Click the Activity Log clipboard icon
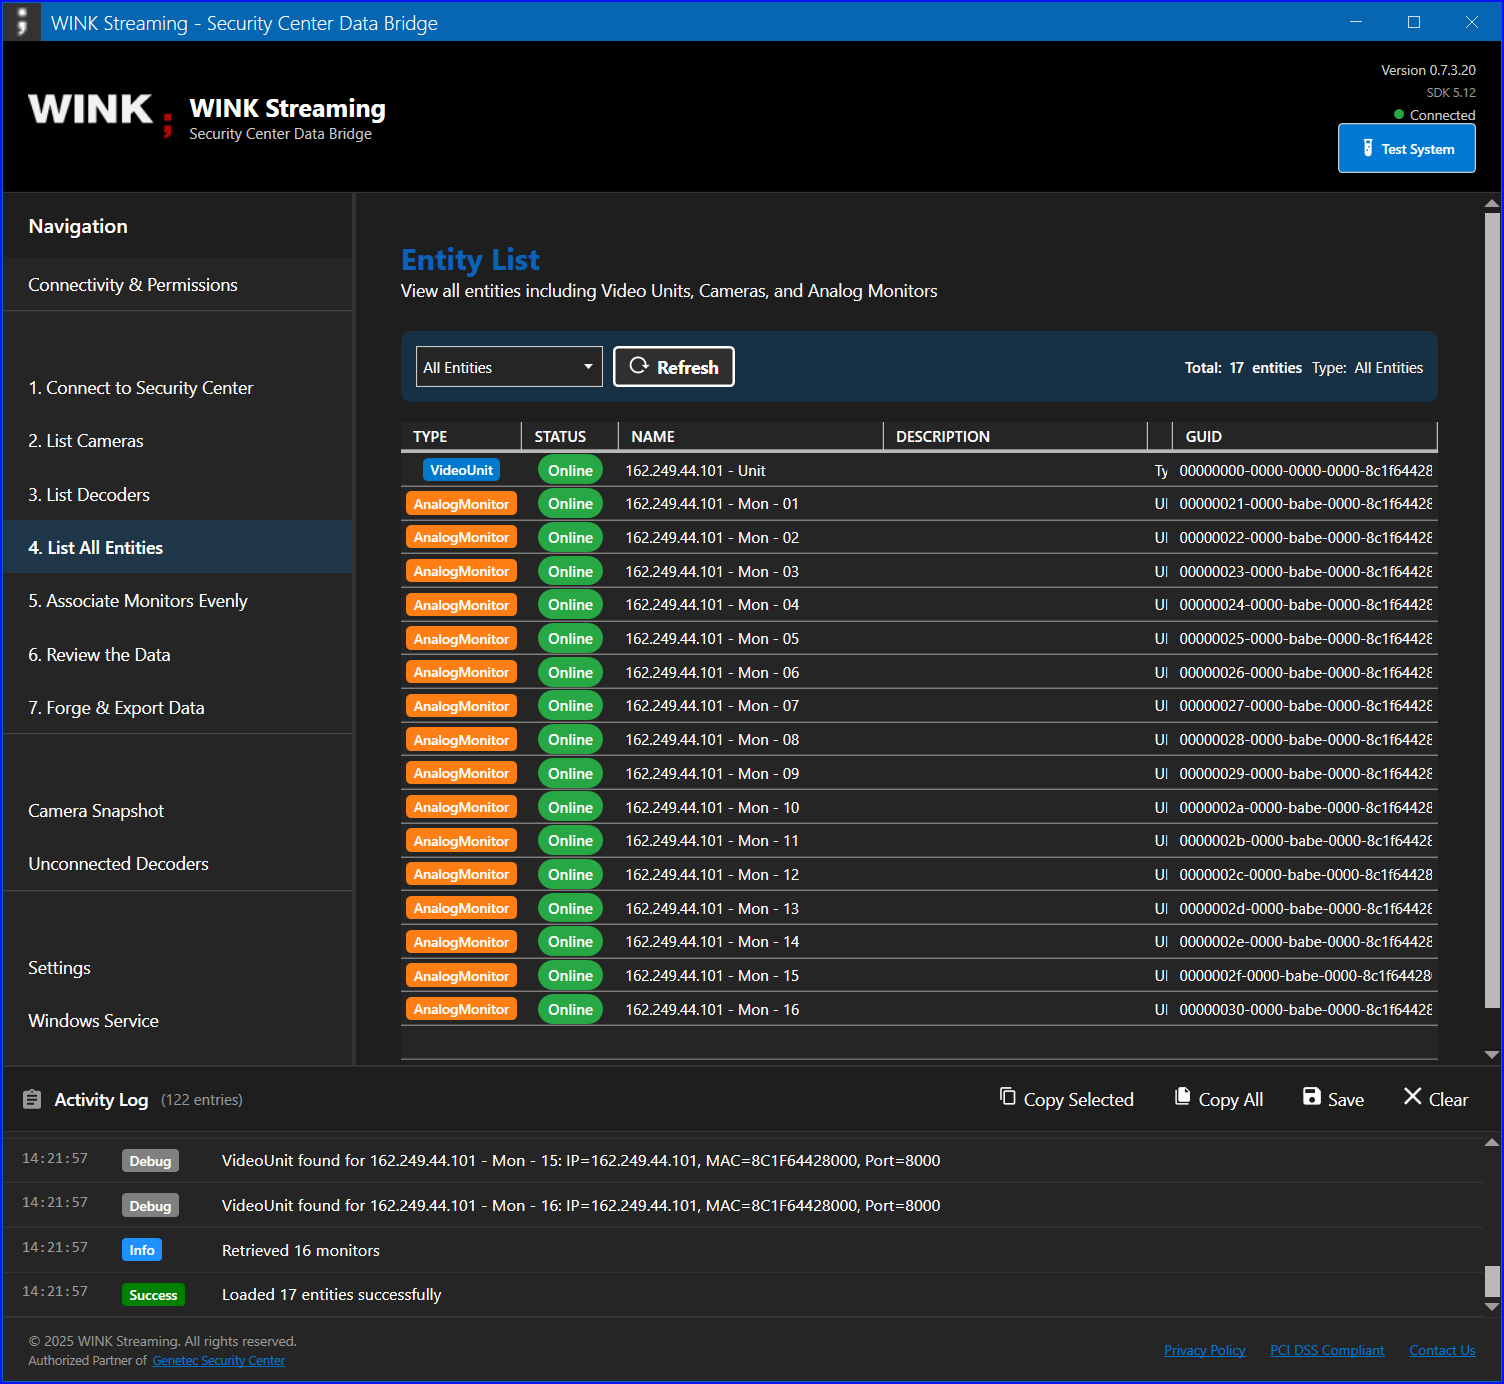1504x1384 pixels. pos(32,1099)
